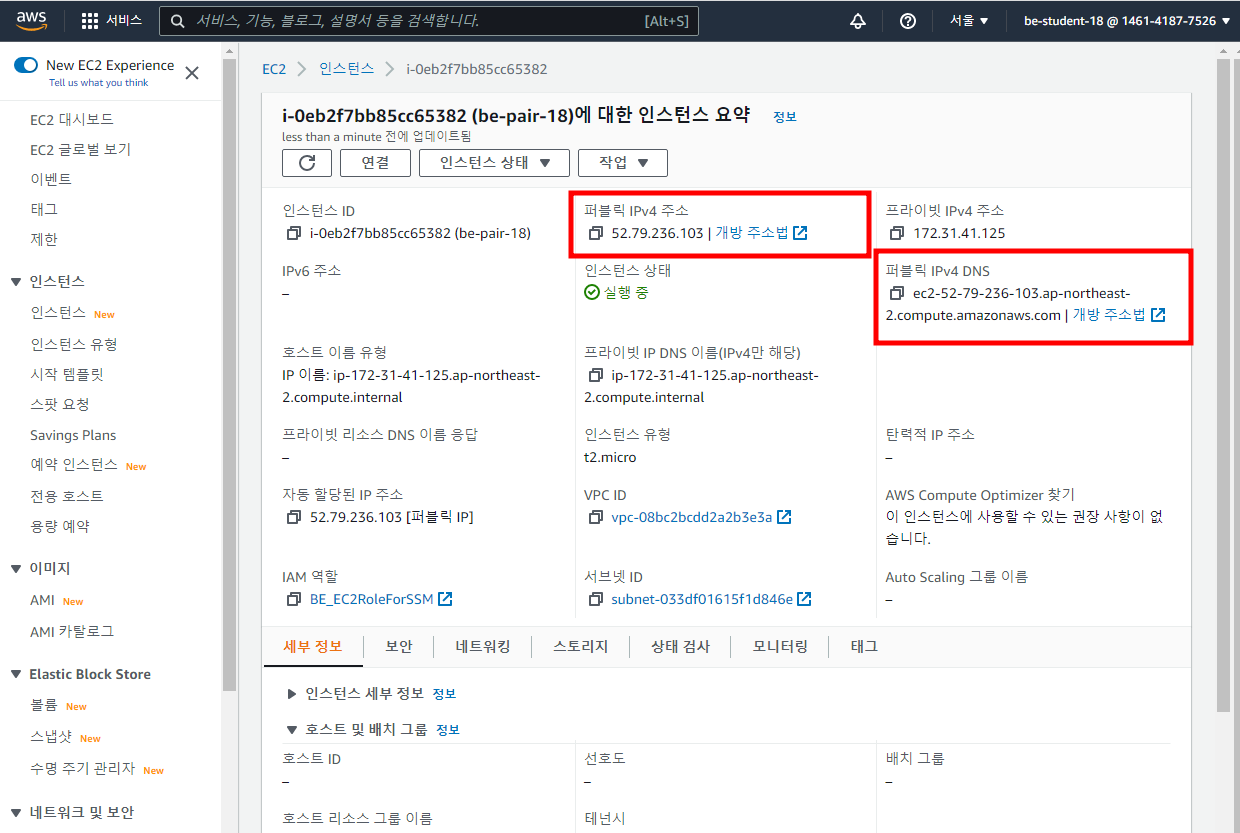1240x833 pixels.
Task: Open the external link icon beside the VPC ID
Action: (785, 517)
